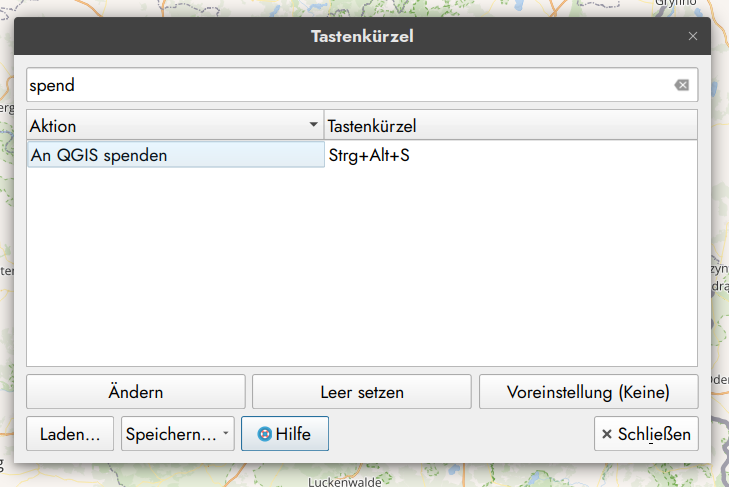
Task: Reset shortcut with Voreinstellung (Keine)
Action: pos(588,392)
